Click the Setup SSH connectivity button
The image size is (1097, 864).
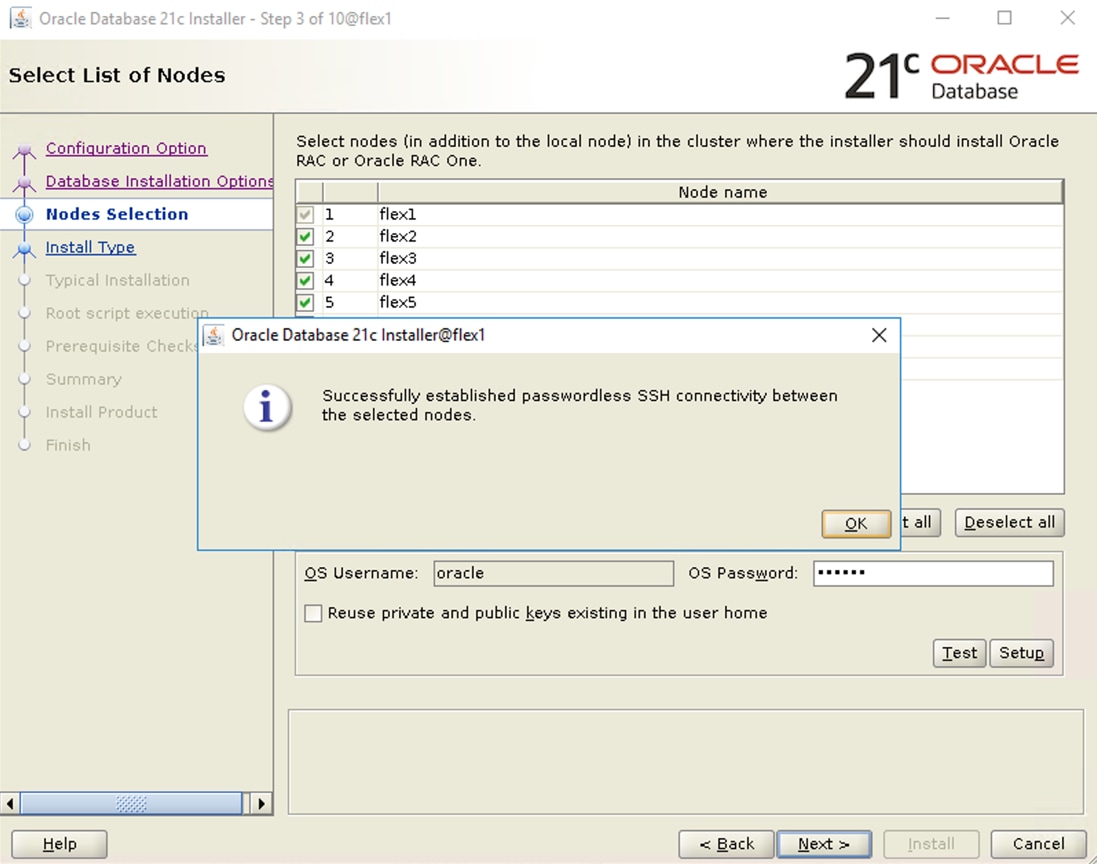(1021, 653)
